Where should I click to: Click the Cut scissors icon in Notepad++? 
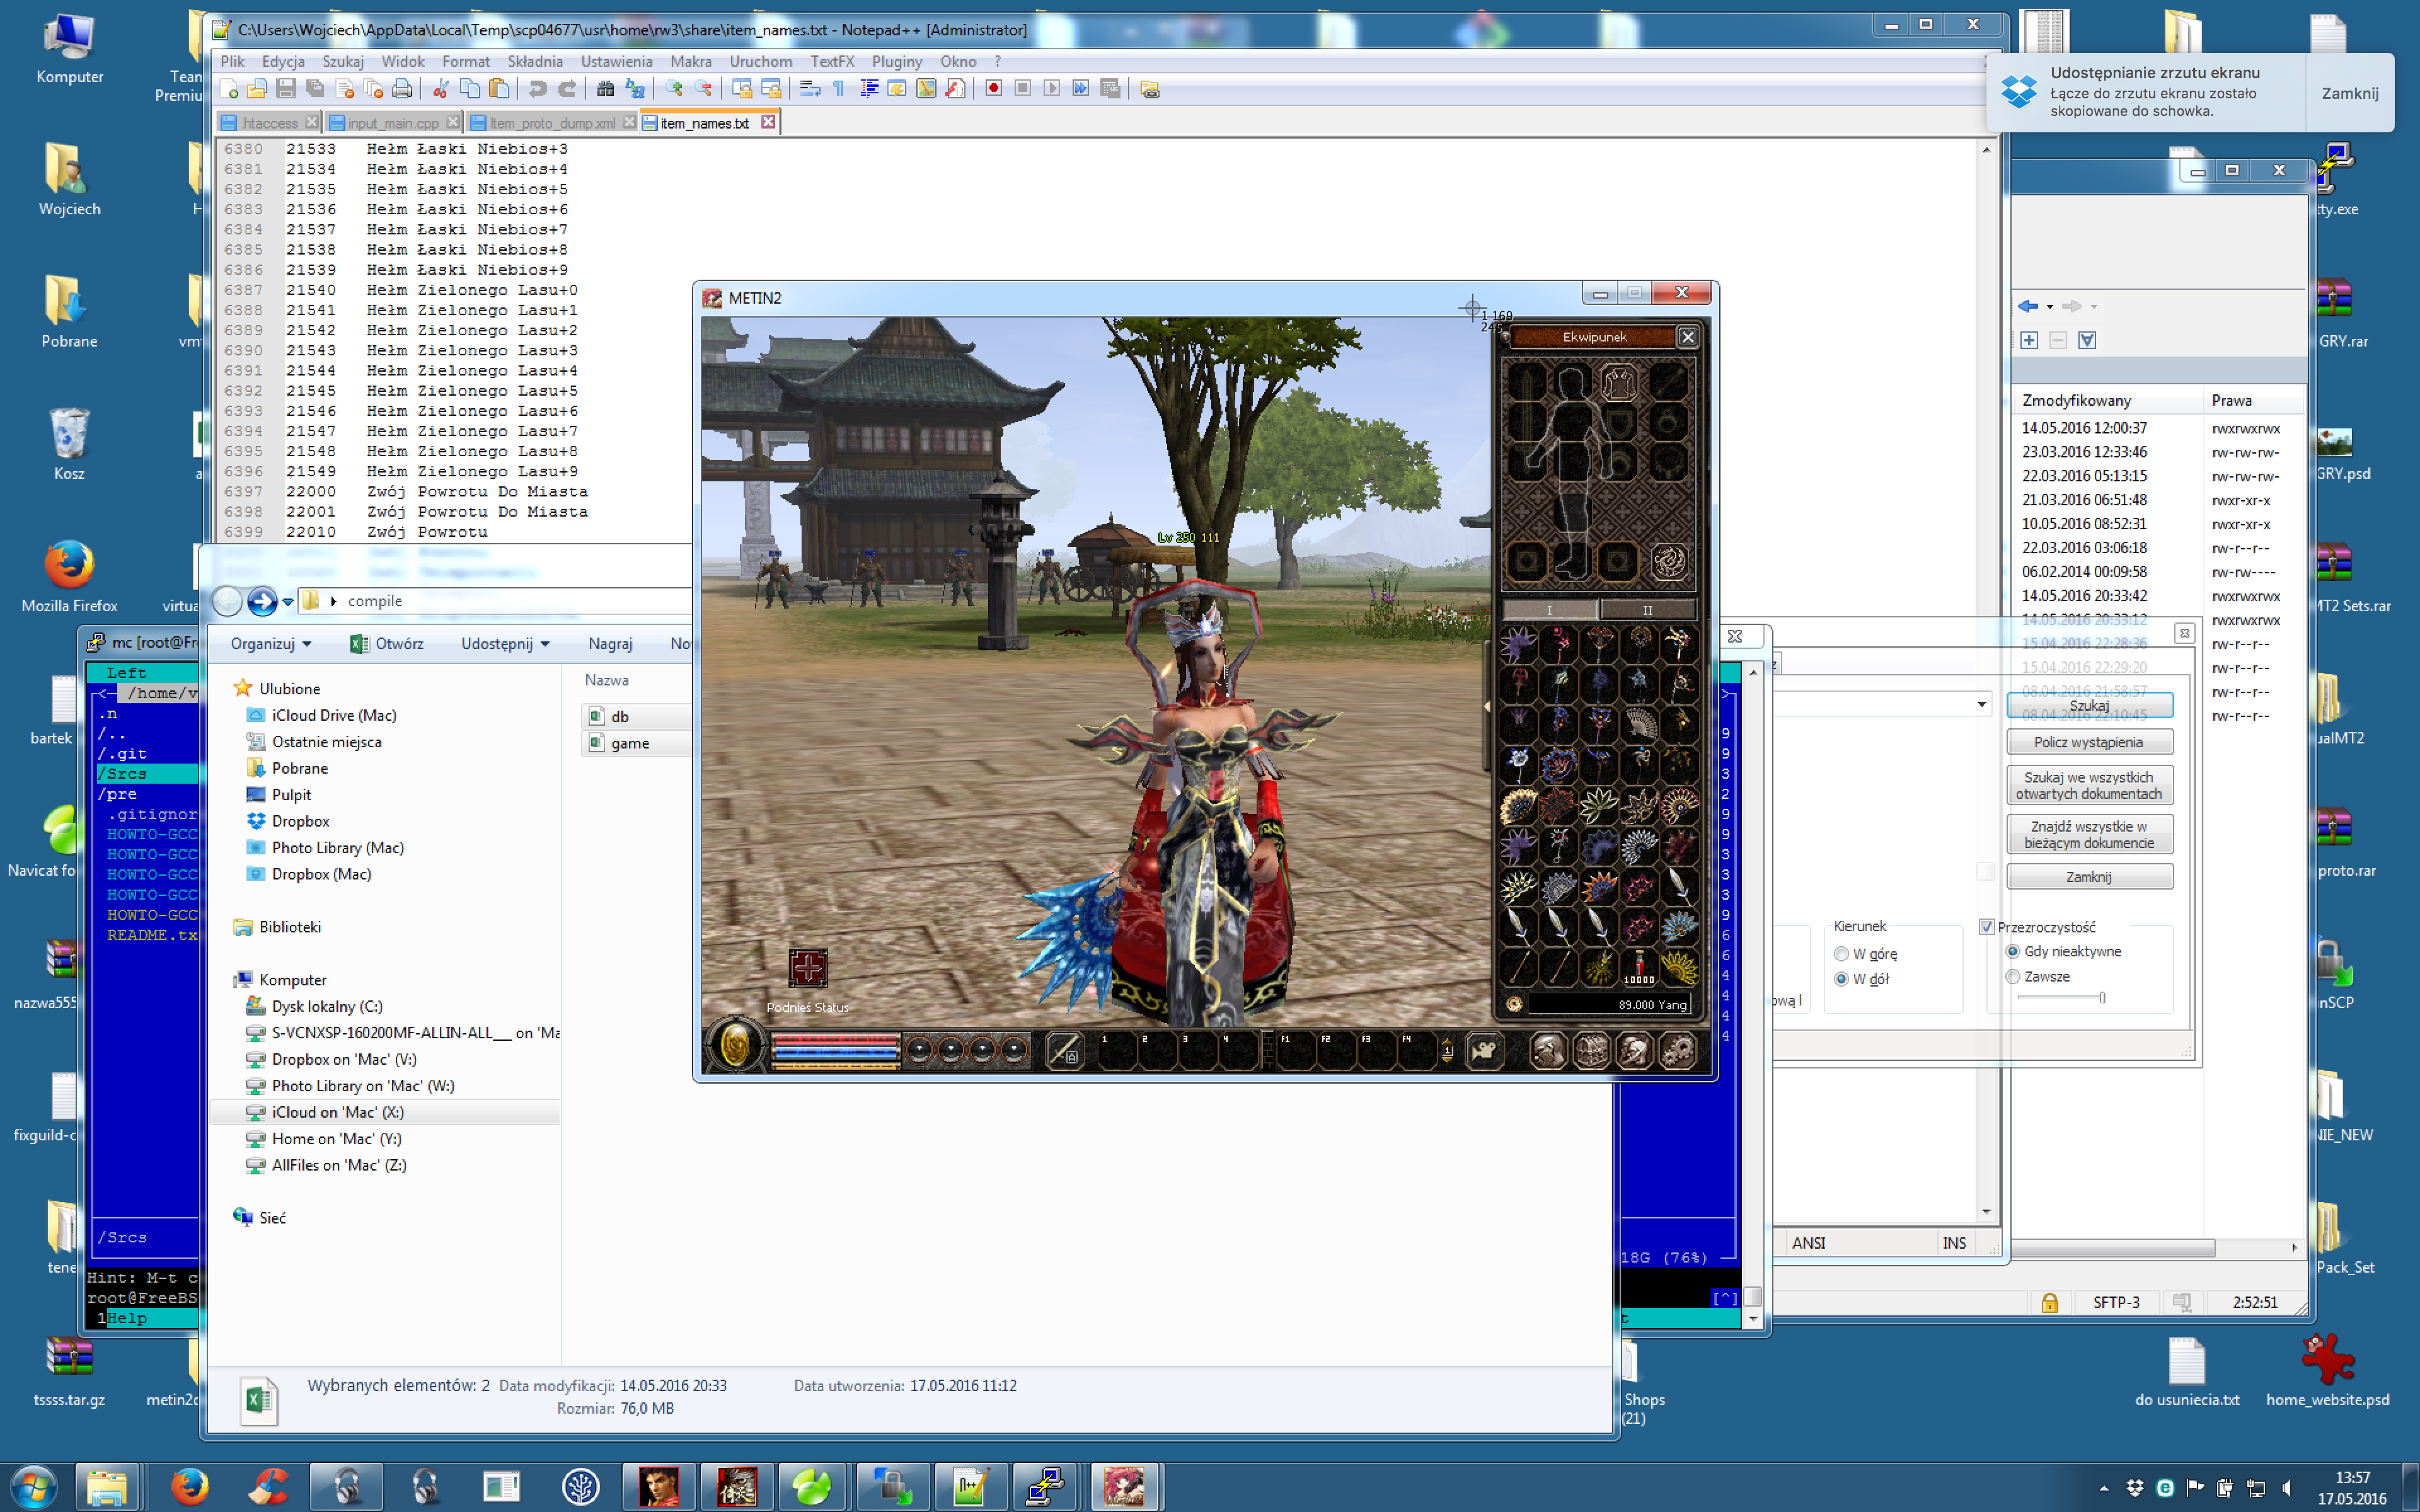click(440, 89)
